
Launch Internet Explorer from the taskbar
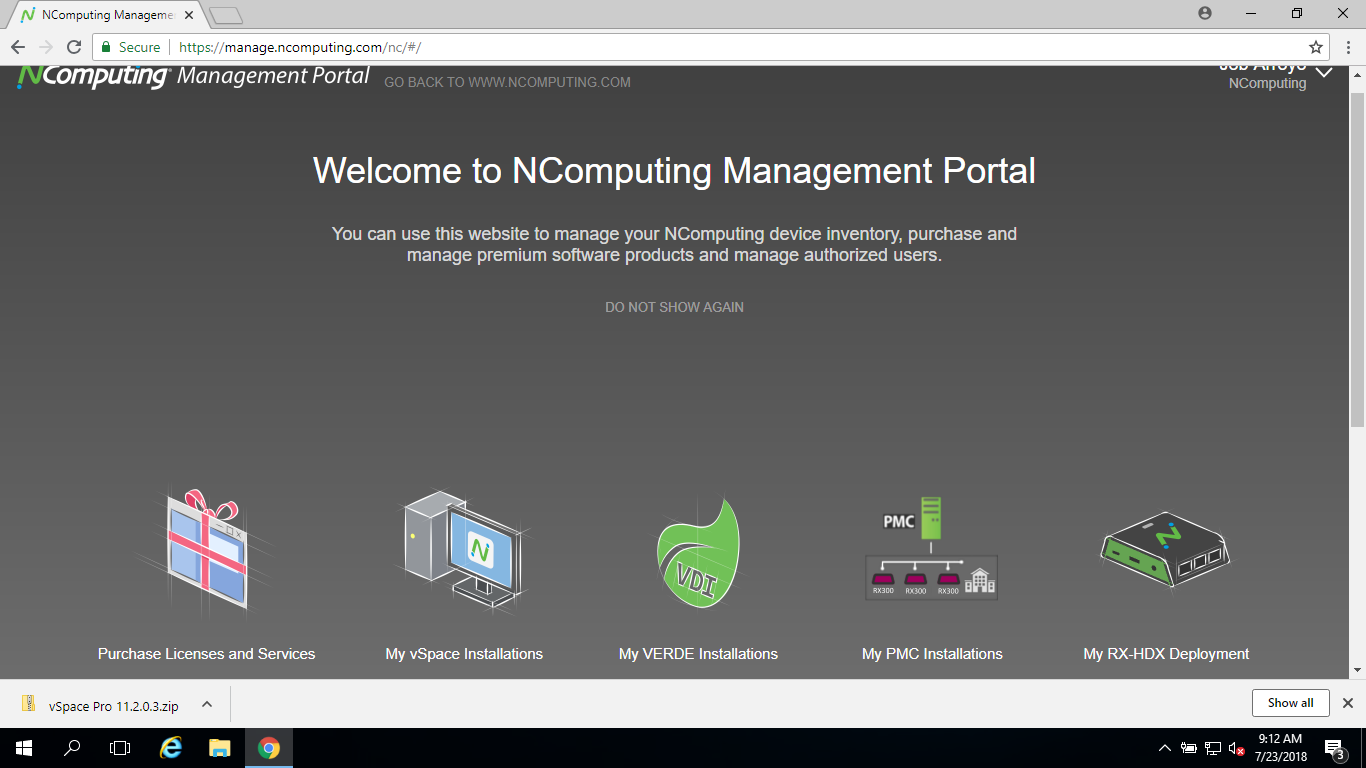(171, 748)
